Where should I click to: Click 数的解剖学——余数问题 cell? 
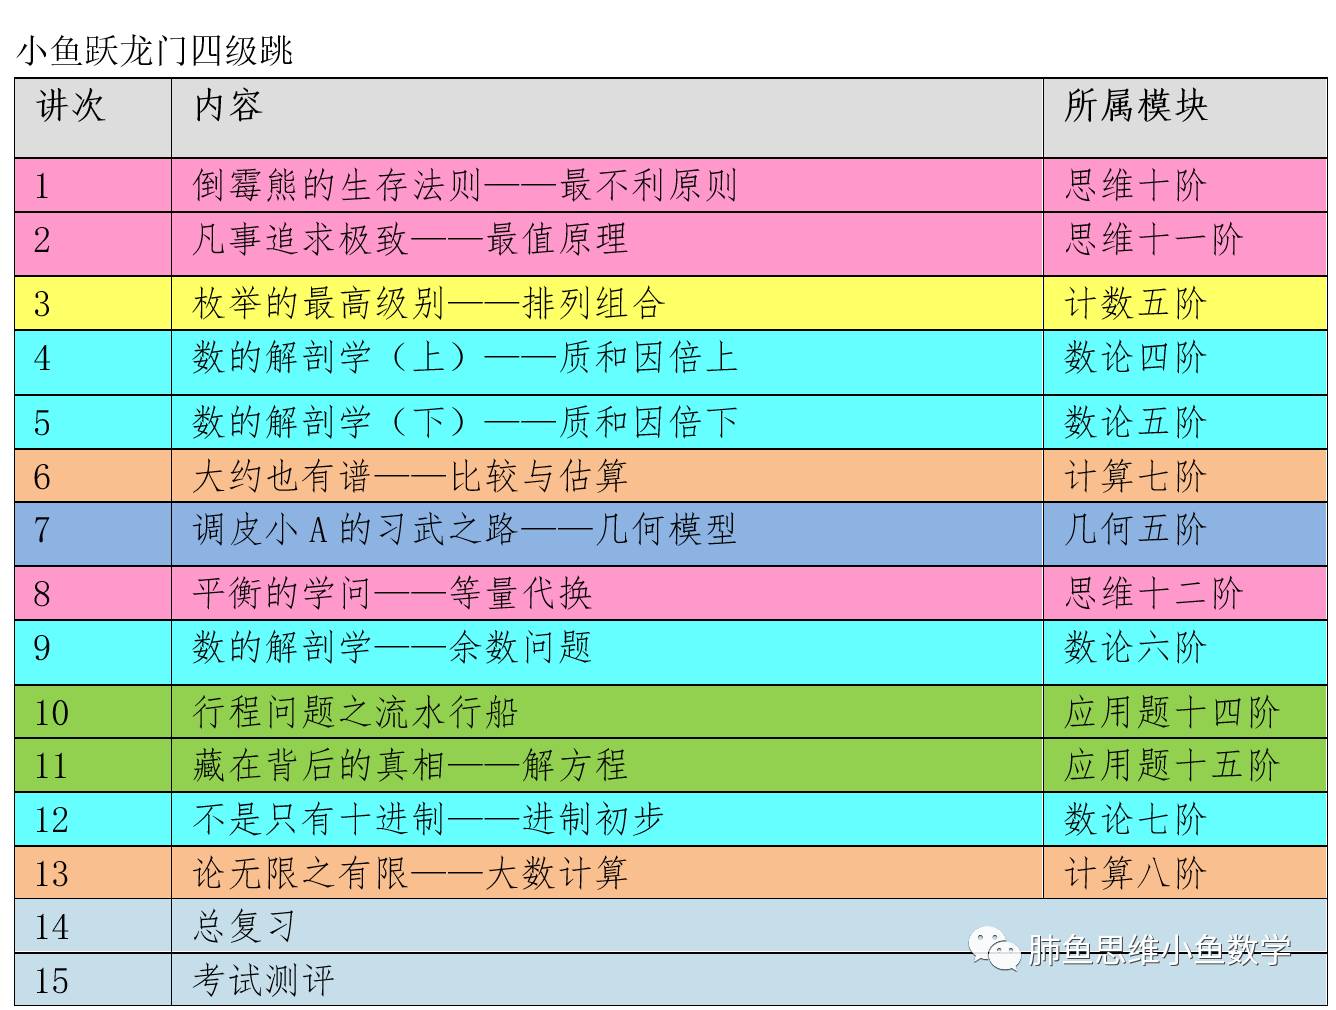click(x=607, y=652)
